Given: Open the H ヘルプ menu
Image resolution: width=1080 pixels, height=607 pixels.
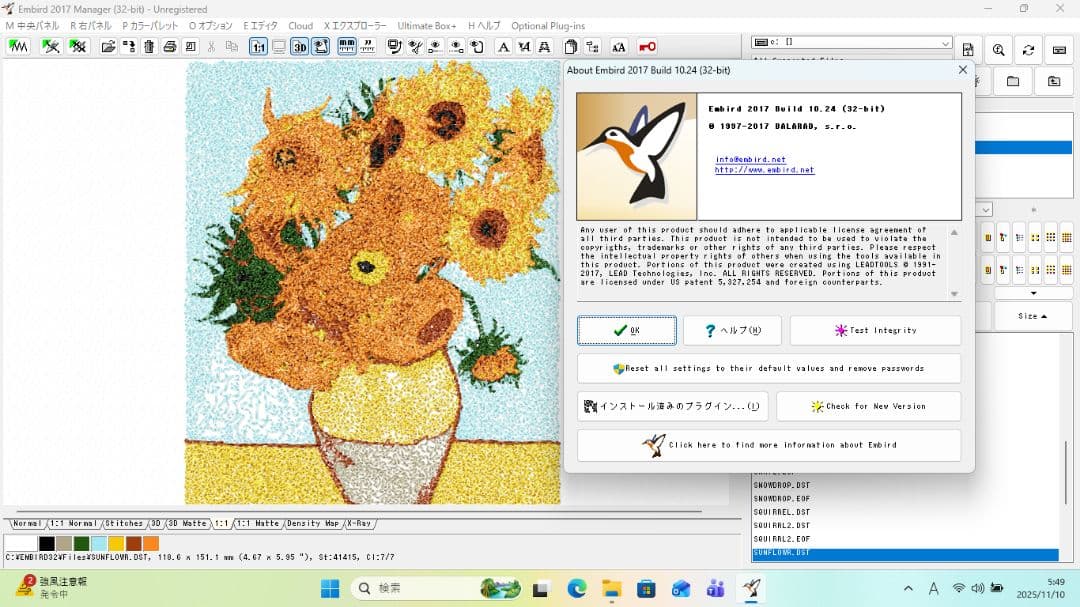Looking at the screenshot, I should [x=484, y=25].
